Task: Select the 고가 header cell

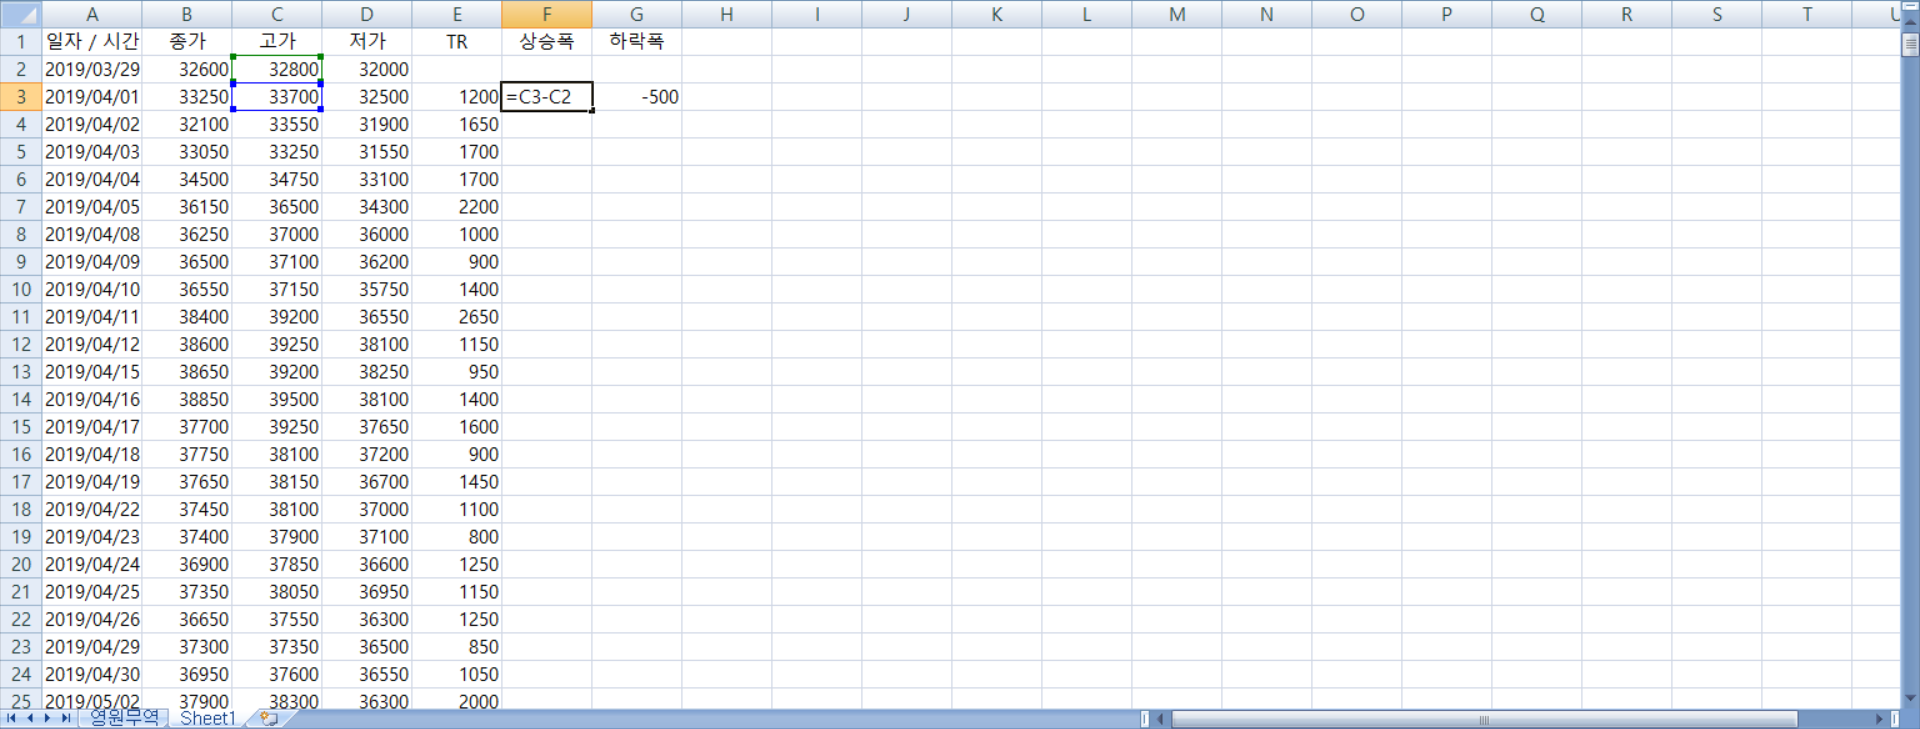Action: click(277, 41)
